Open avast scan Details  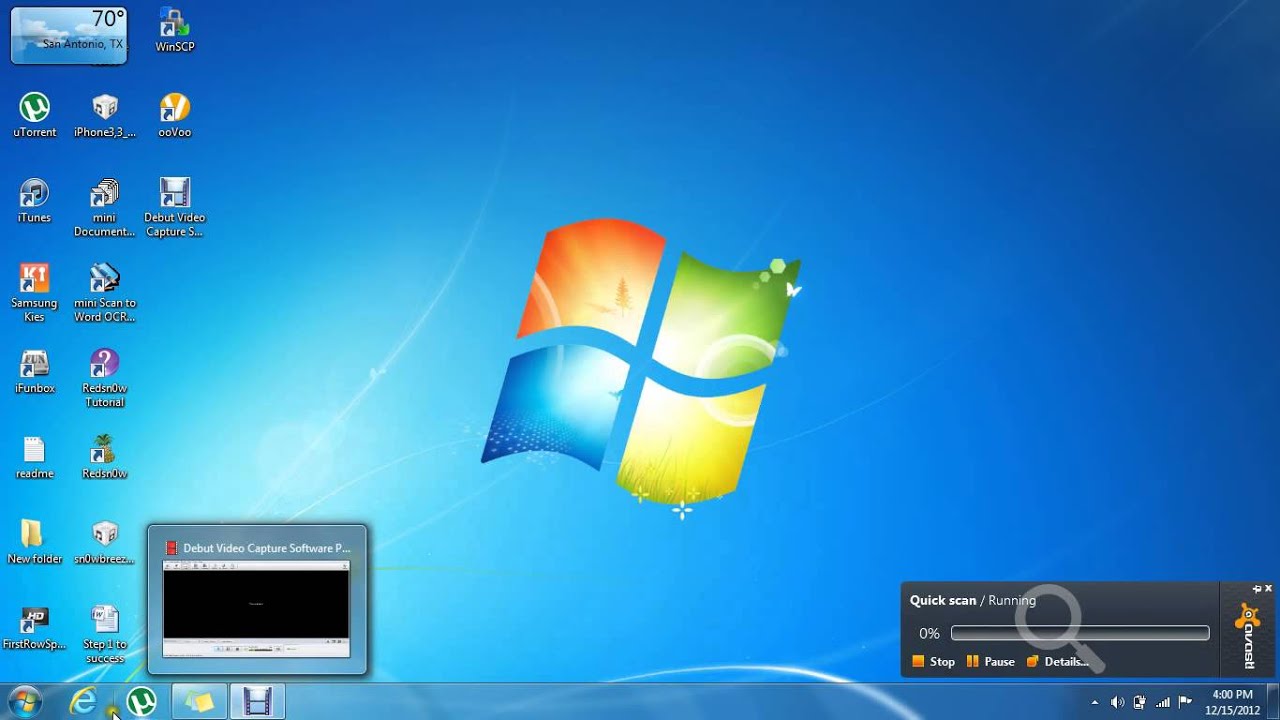1057,661
